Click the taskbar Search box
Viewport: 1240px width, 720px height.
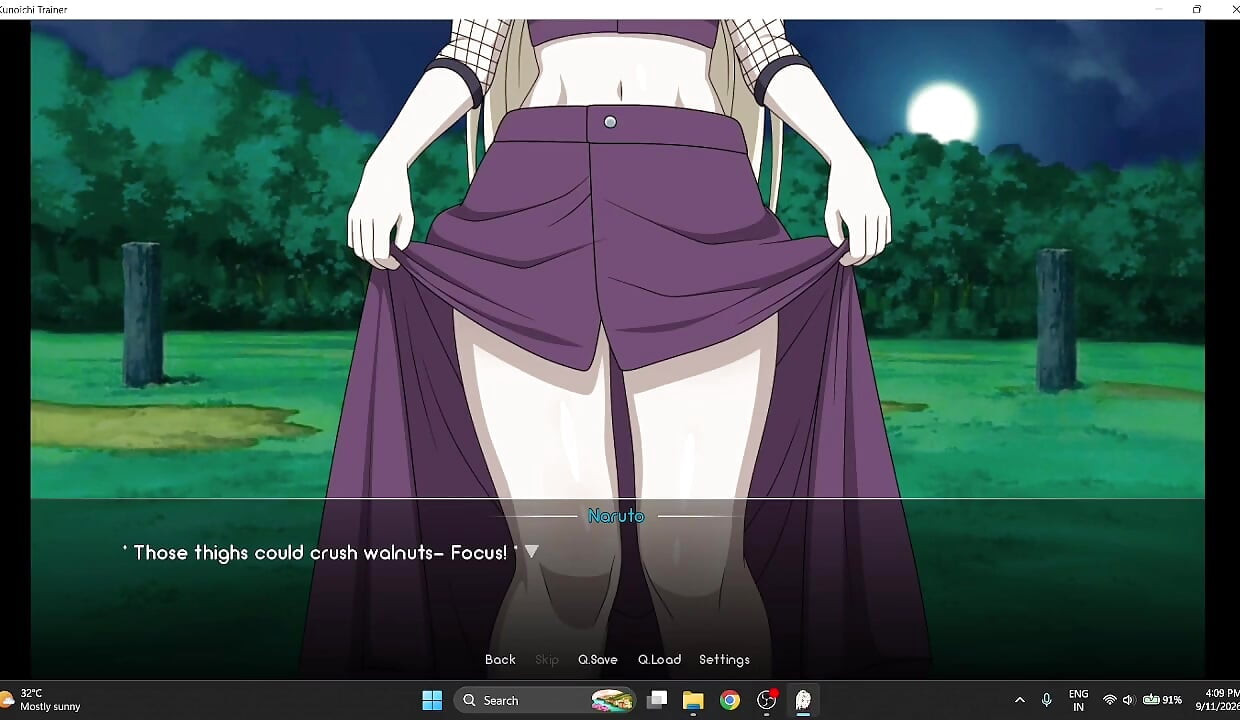545,700
